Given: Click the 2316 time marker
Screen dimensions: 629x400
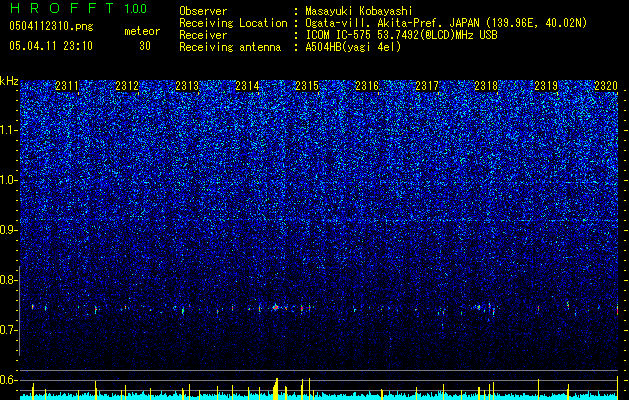Looking at the screenshot, I should click(367, 86).
